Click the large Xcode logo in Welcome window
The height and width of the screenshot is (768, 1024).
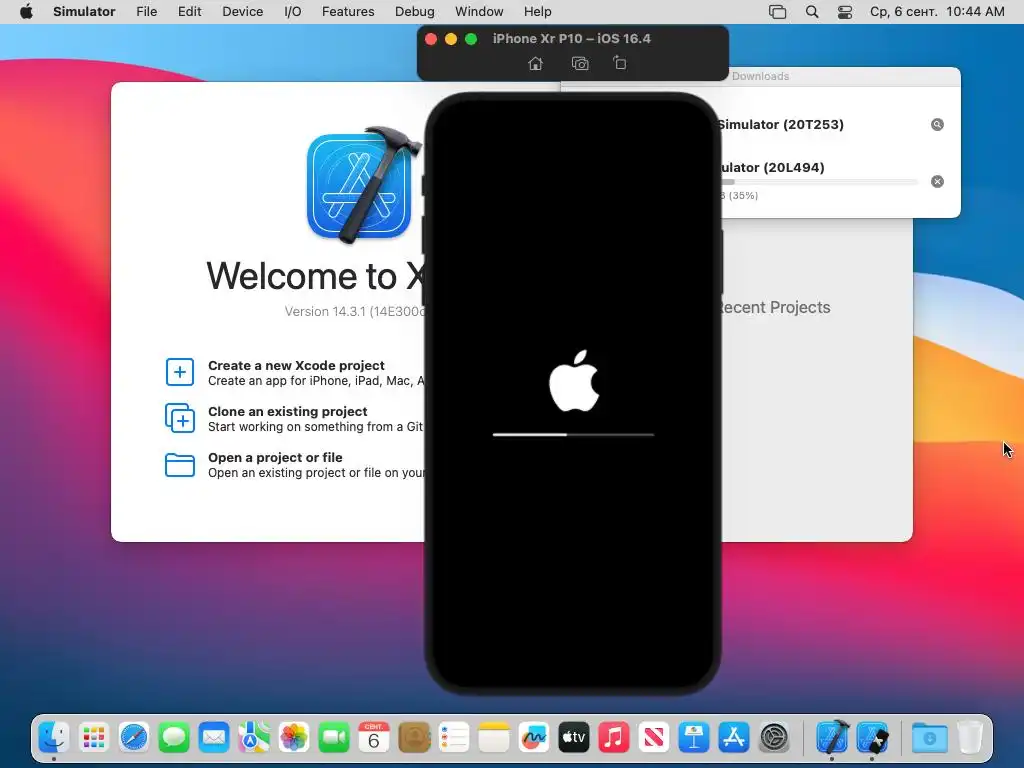364,185
